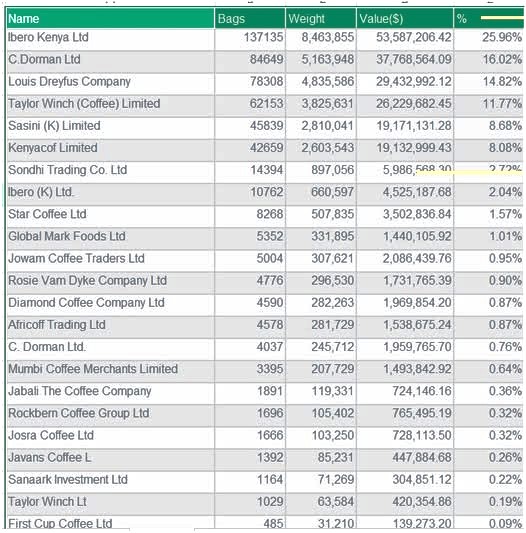The width and height of the screenshot is (526, 533).
Task: Click Sasini (K) Limited value 19,171,131.28
Action: (x=405, y=126)
